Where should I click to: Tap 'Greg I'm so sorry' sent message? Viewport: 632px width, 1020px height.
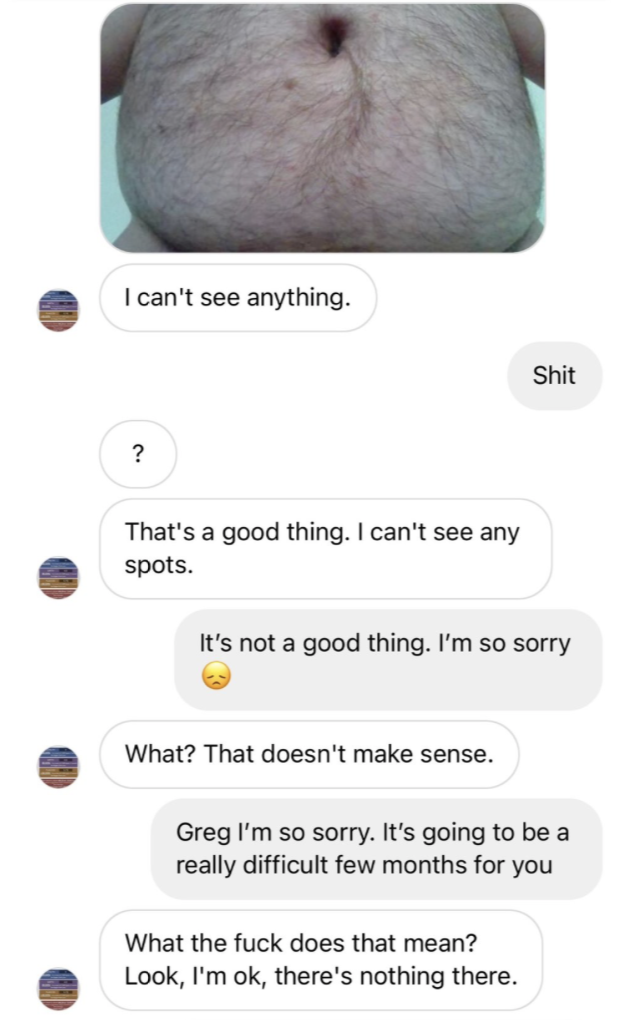[x=376, y=849]
